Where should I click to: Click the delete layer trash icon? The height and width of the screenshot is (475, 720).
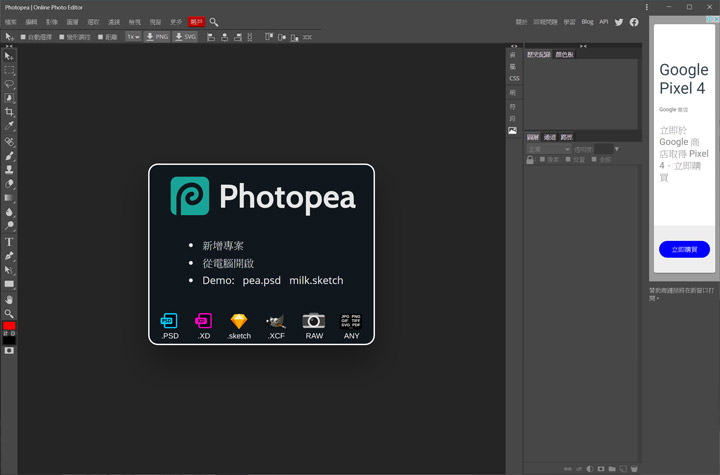634,469
